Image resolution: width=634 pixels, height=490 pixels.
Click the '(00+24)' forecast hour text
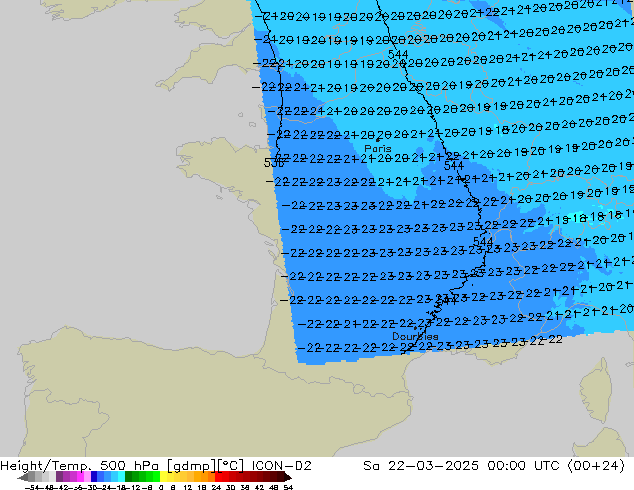[596, 466]
